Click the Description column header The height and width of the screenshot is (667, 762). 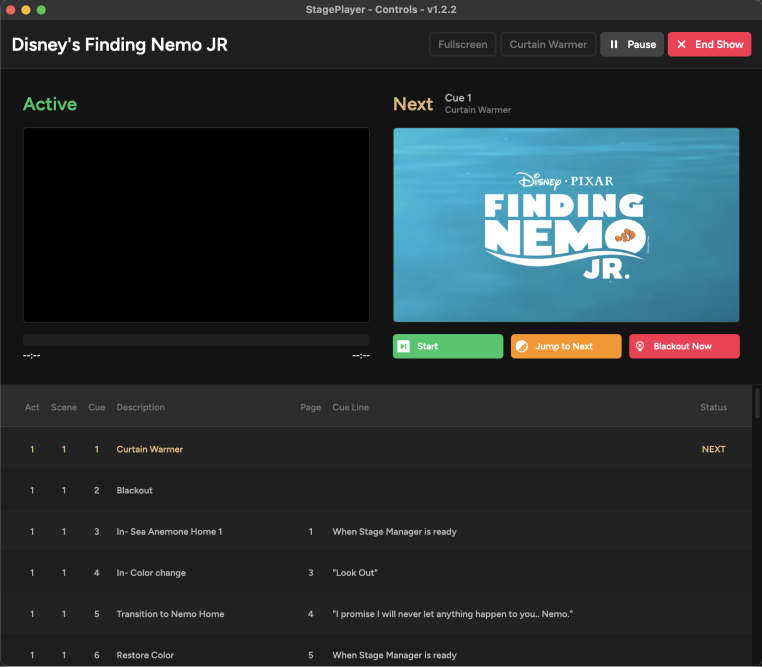point(140,407)
